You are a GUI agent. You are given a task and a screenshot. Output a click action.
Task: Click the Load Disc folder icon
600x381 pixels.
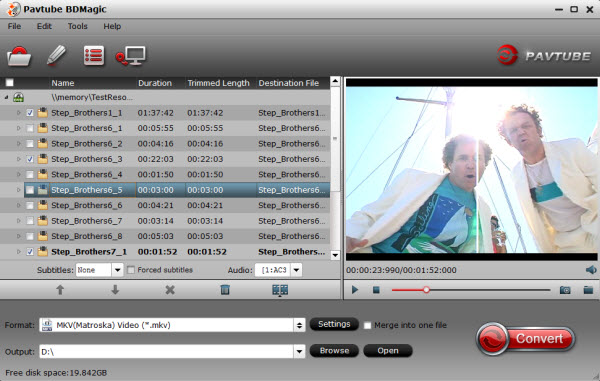click(x=19, y=56)
